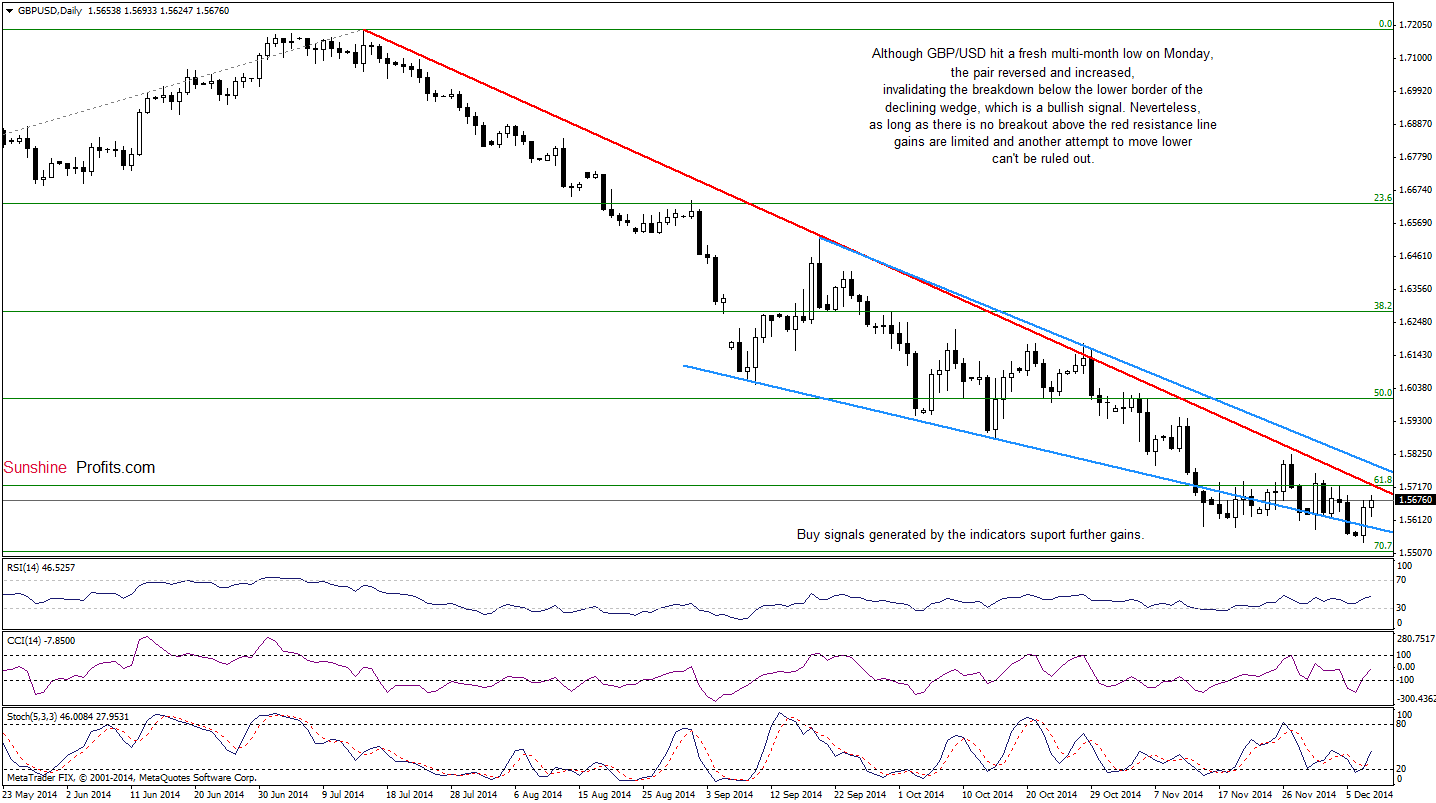Select the Fibonacci 0.0 level label
1436x803 pixels.
tap(1385, 23)
